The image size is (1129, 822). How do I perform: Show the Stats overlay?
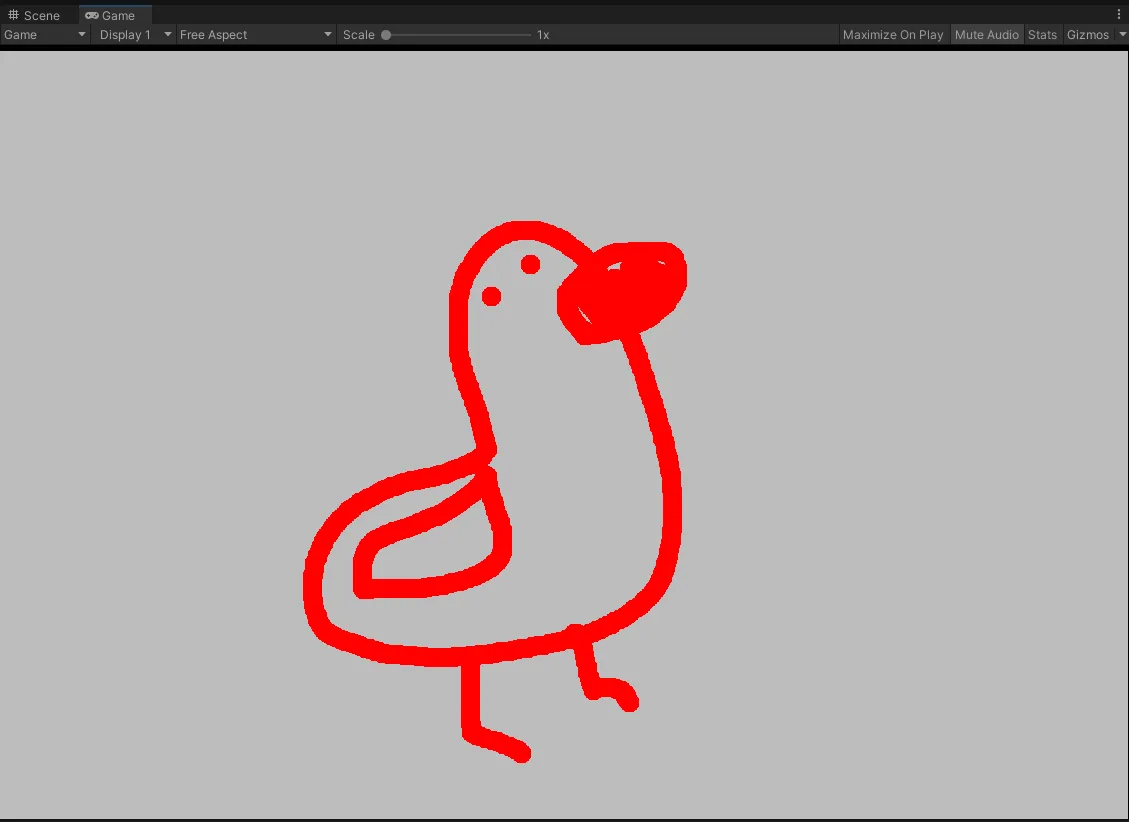(x=1042, y=35)
